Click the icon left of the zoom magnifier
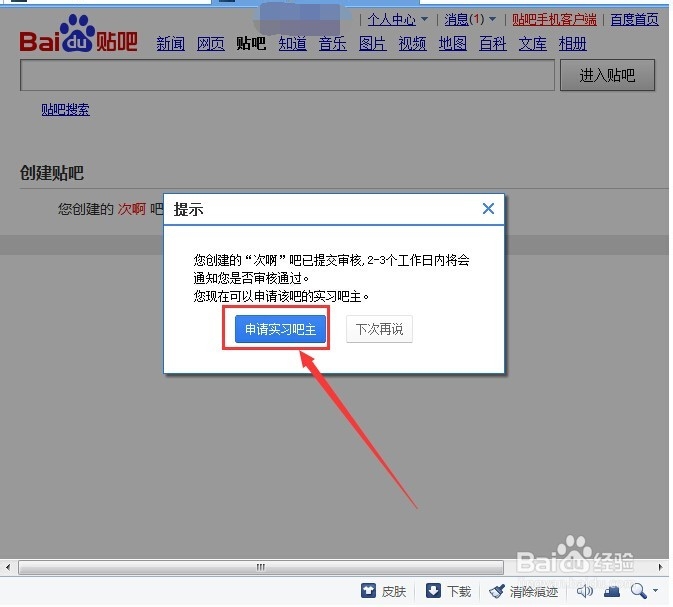673x607 pixels. pos(612,592)
